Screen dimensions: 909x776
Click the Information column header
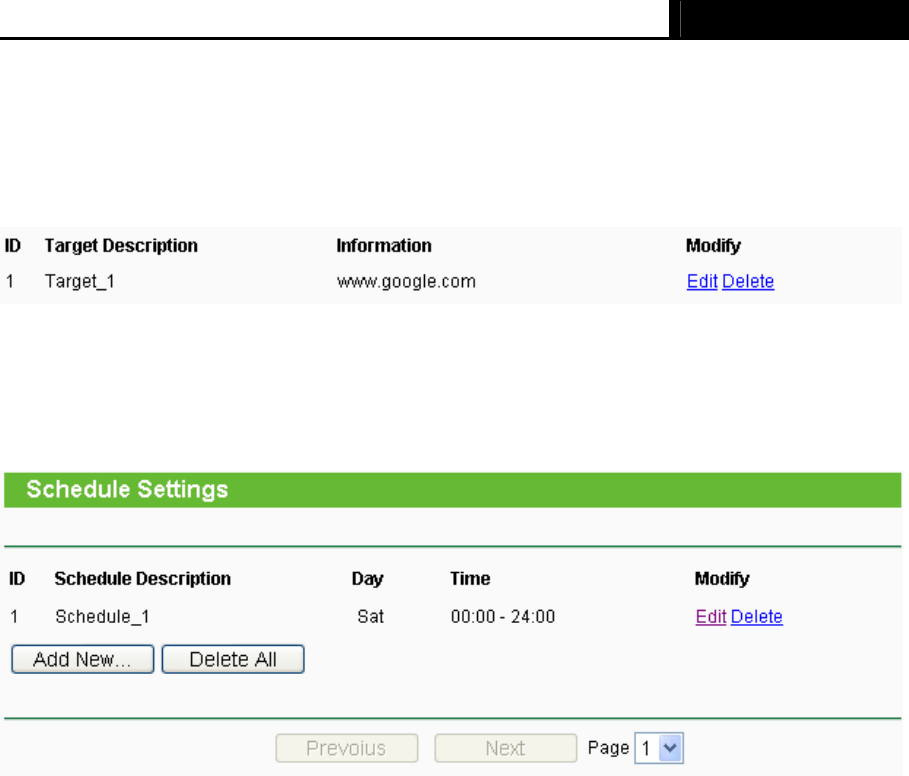[384, 246]
